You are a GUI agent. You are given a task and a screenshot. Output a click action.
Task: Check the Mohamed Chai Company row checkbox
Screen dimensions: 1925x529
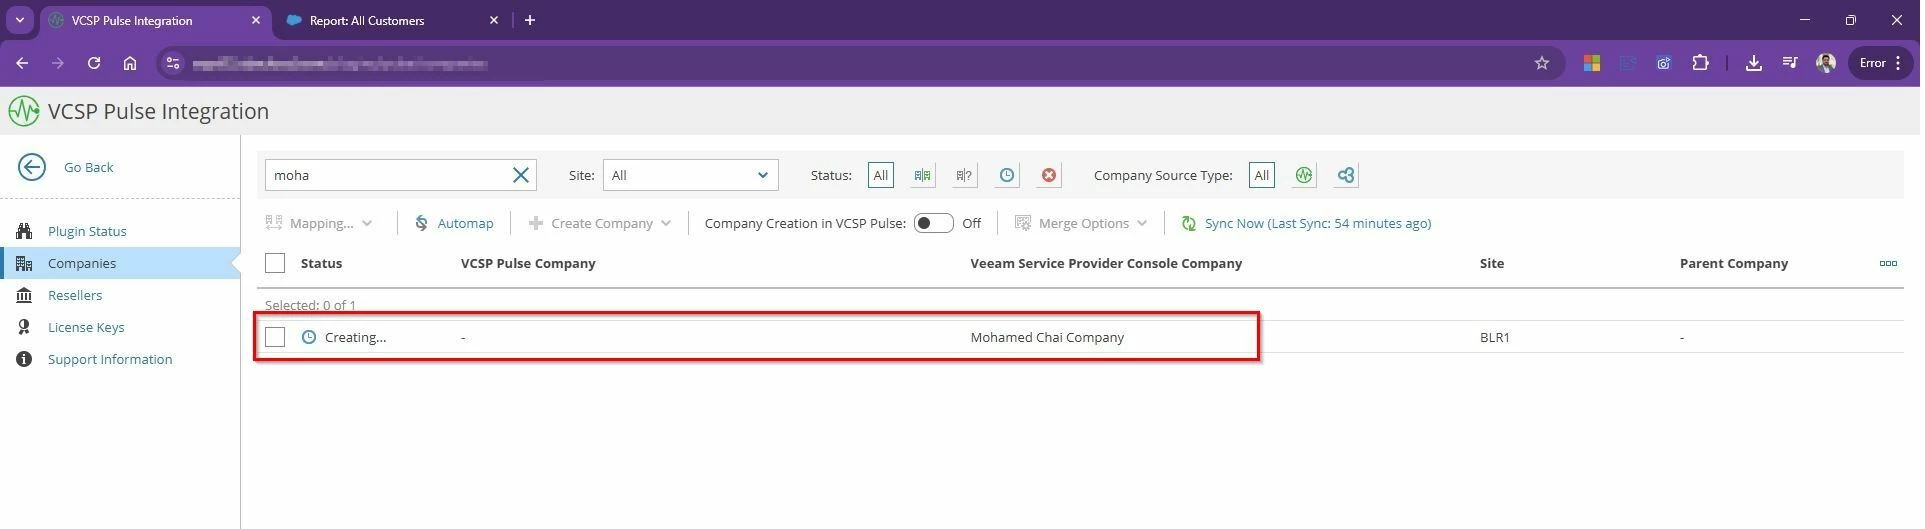click(x=275, y=337)
